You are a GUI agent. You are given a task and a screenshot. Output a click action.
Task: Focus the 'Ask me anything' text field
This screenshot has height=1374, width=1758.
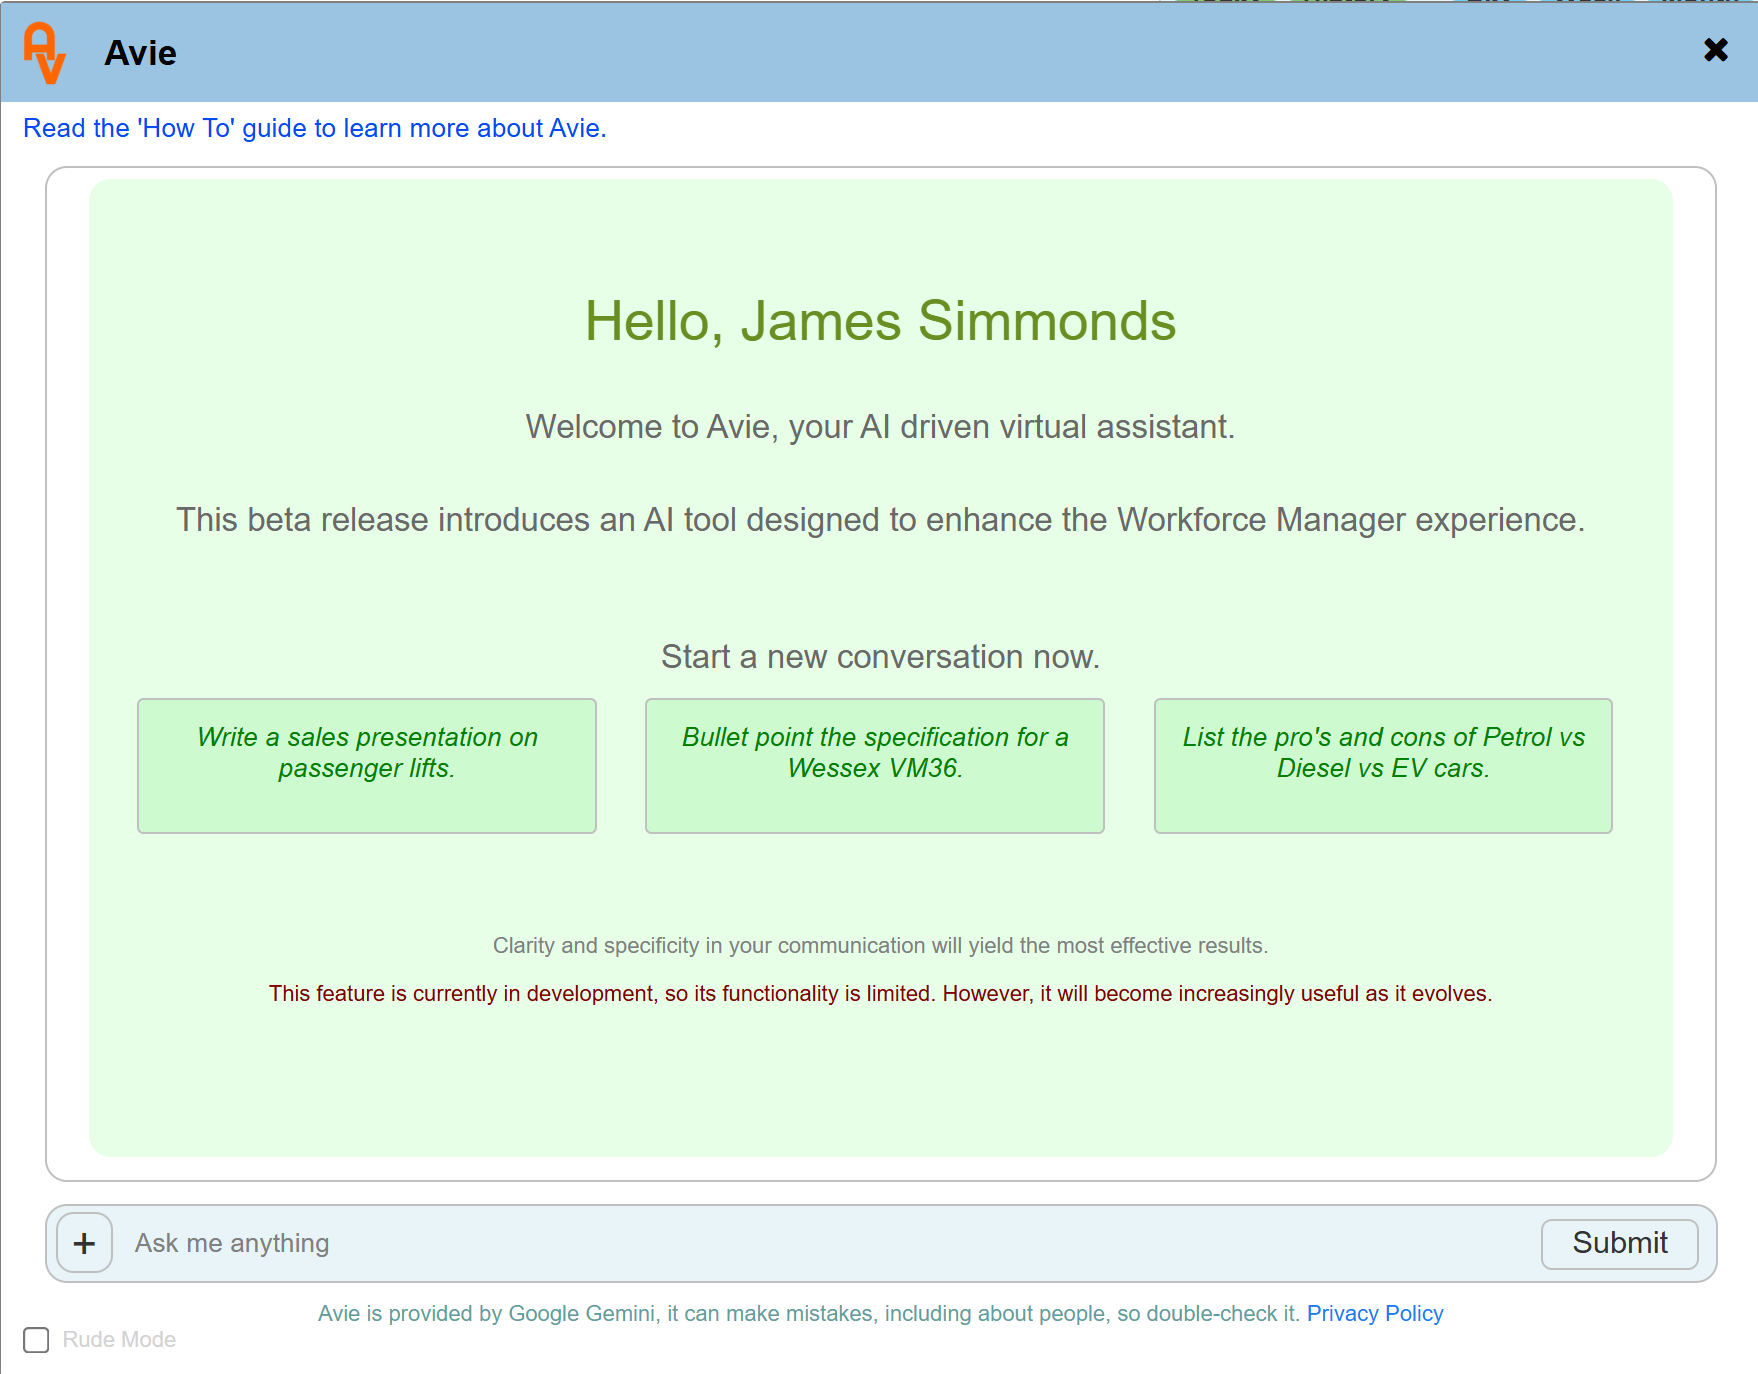pos(820,1243)
